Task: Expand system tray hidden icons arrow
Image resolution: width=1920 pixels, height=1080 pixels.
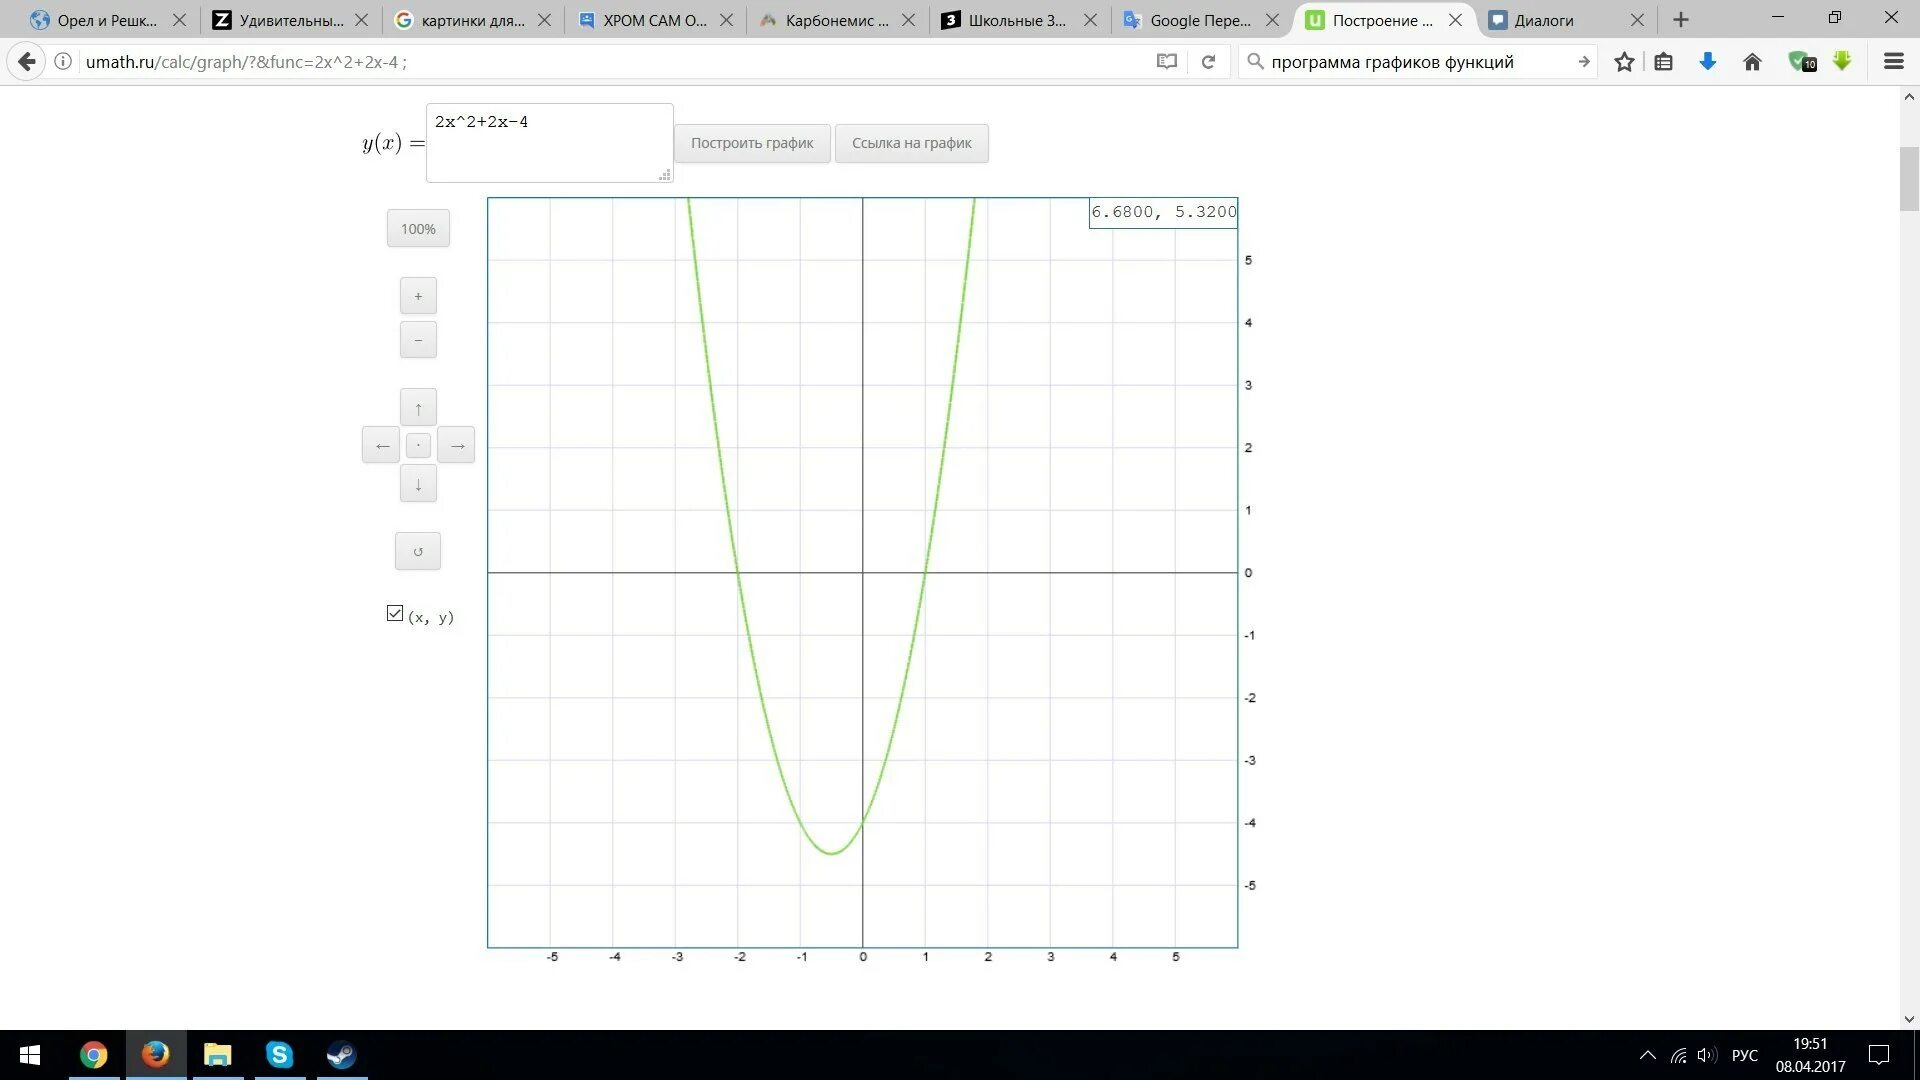Action: point(1647,1055)
